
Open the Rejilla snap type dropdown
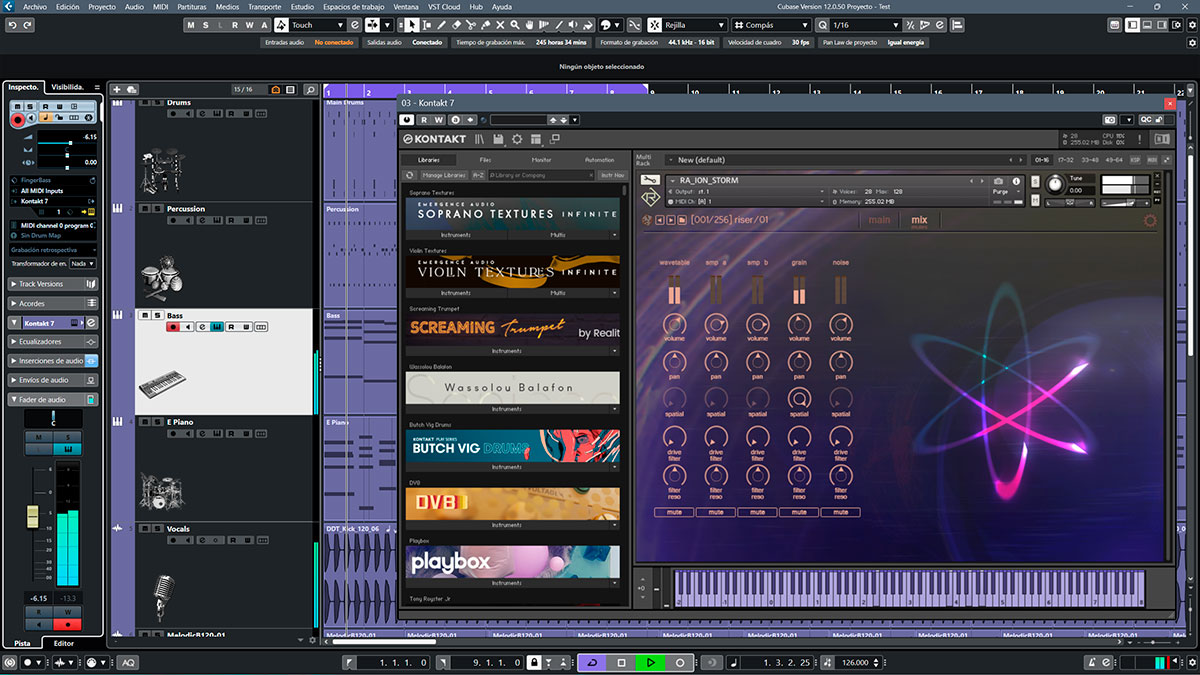point(695,25)
